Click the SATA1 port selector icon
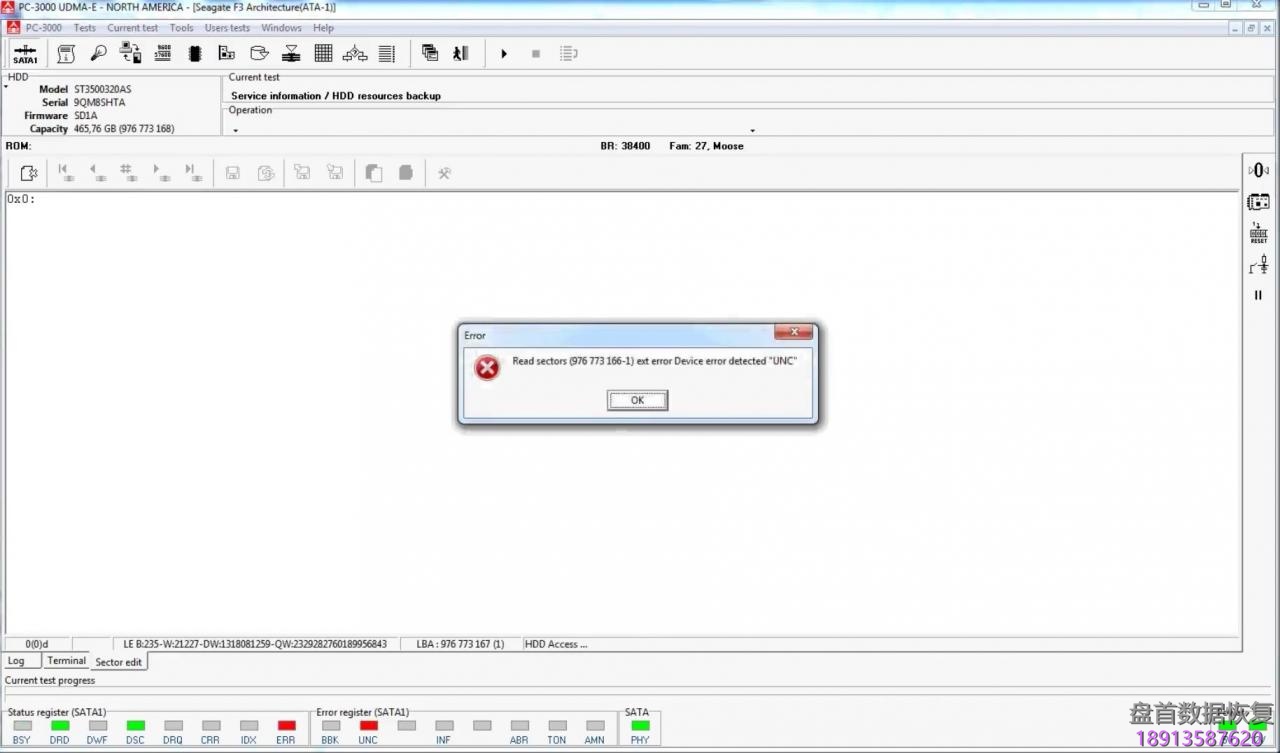 [x=25, y=54]
